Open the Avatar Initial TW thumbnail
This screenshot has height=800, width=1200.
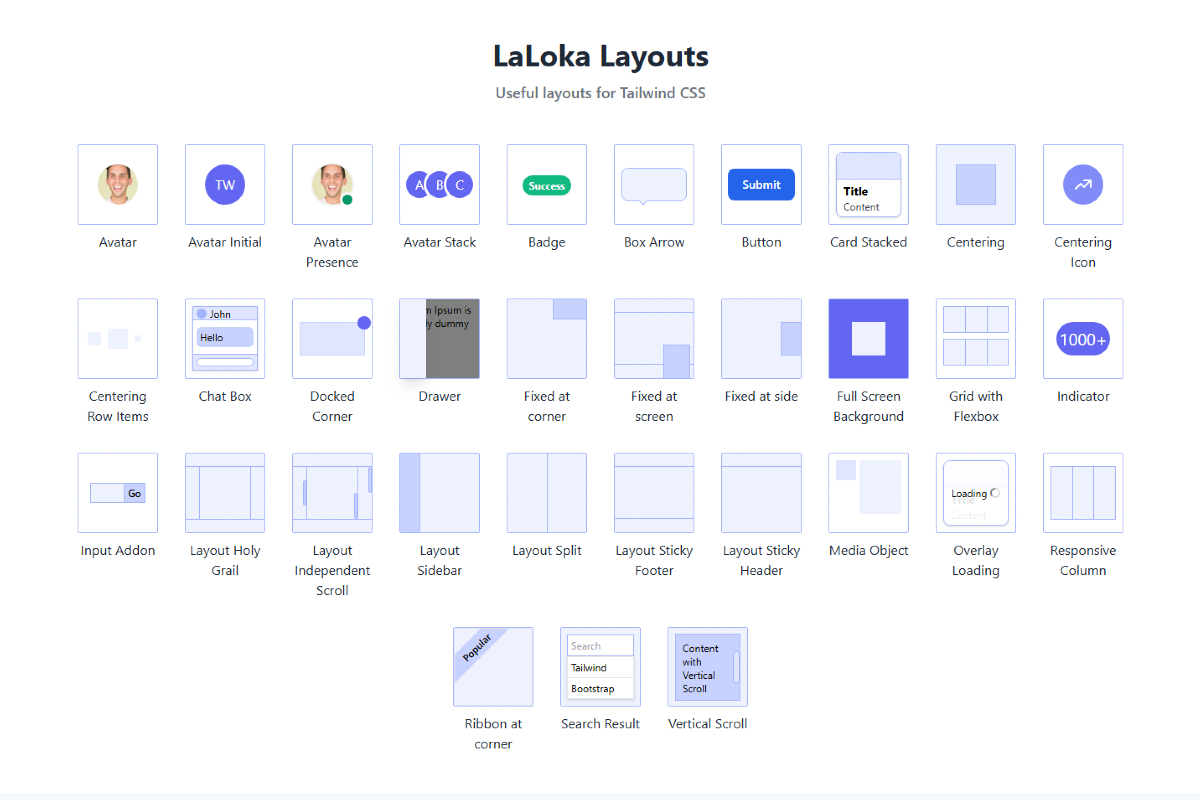click(x=225, y=184)
